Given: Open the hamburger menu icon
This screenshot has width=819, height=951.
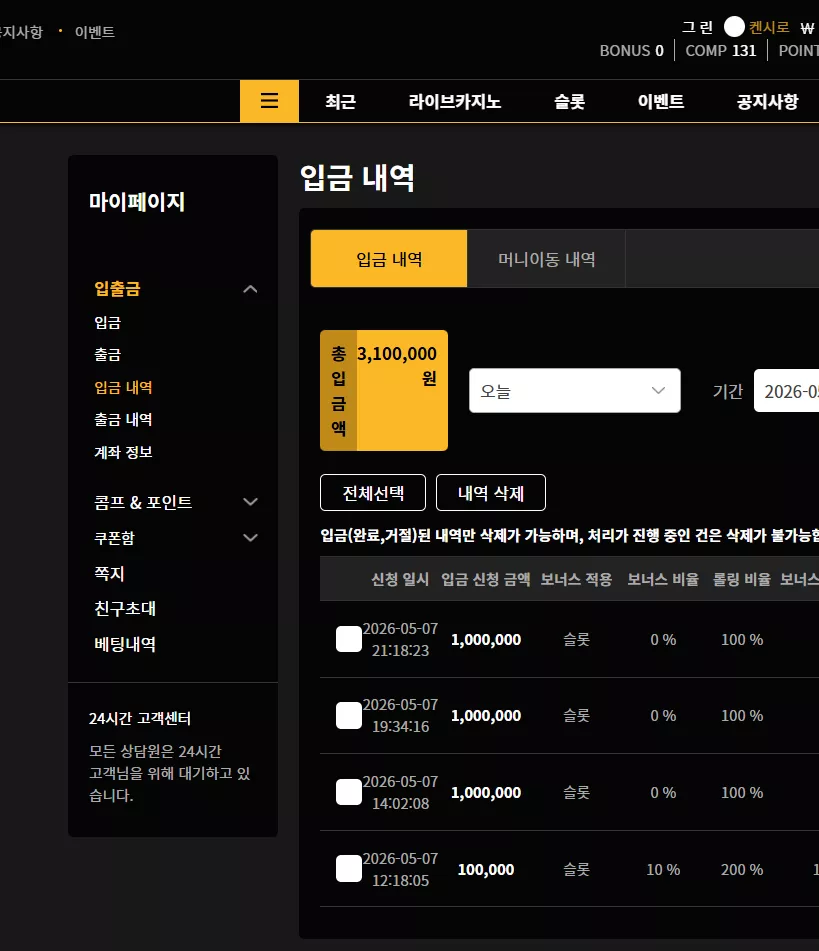Looking at the screenshot, I should (x=269, y=101).
